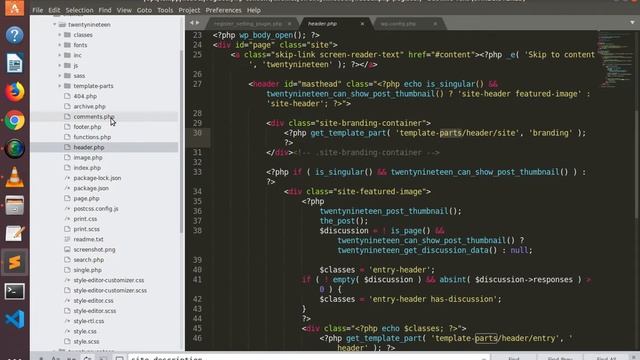Launch Visual Studio Code from dock

click(14, 319)
